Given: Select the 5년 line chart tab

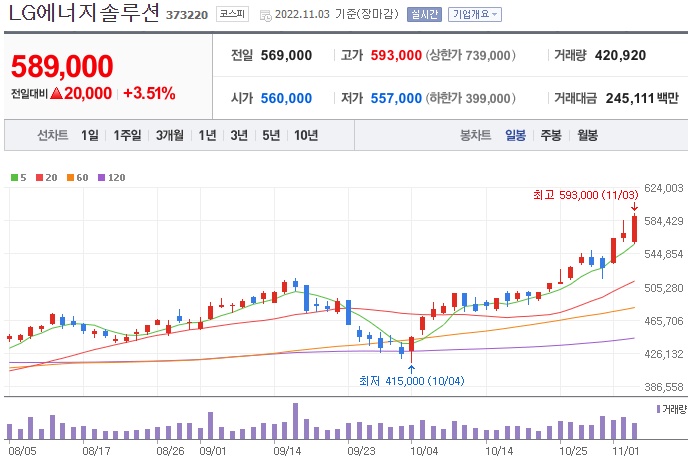Looking at the screenshot, I should tap(271, 135).
